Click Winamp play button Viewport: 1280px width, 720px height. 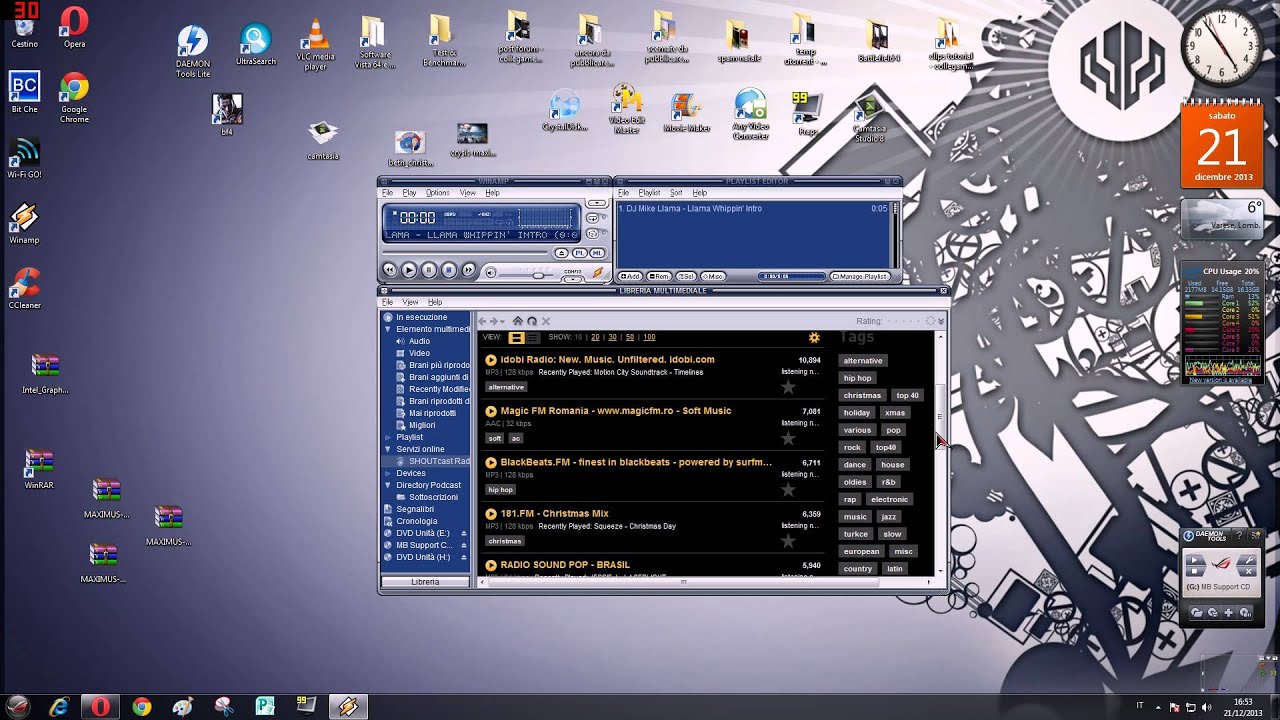point(409,270)
